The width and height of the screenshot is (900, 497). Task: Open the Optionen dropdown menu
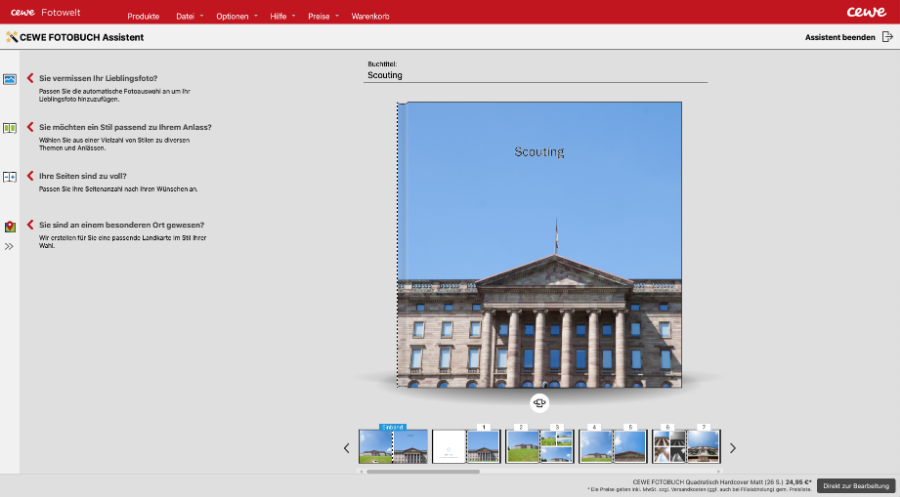(233, 17)
